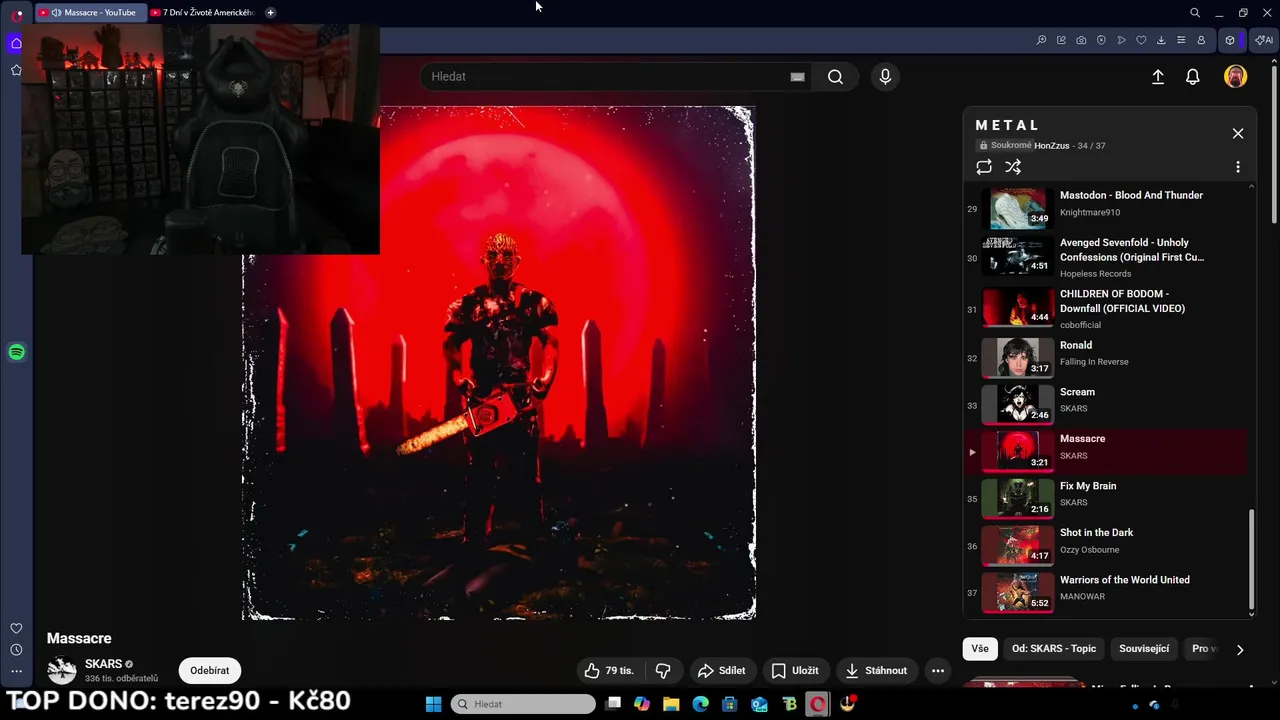Select the Od: SKARS - Topic chip

coord(1054,649)
